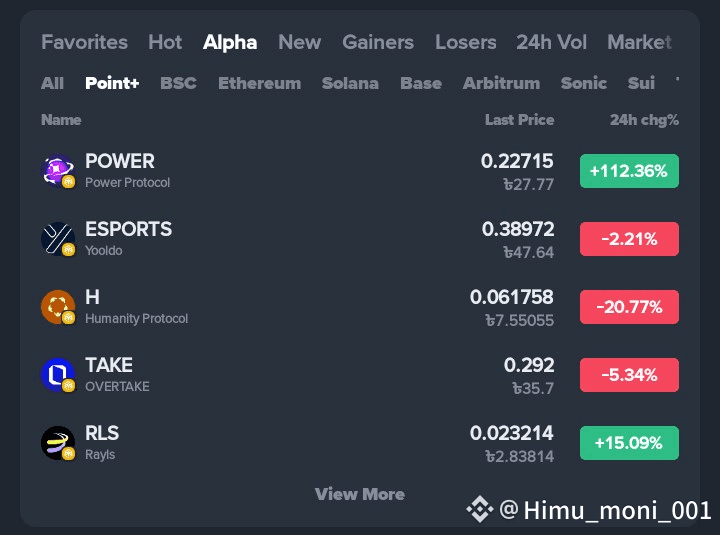
Task: Click the RLS Rayls token icon
Action: [x=57, y=443]
